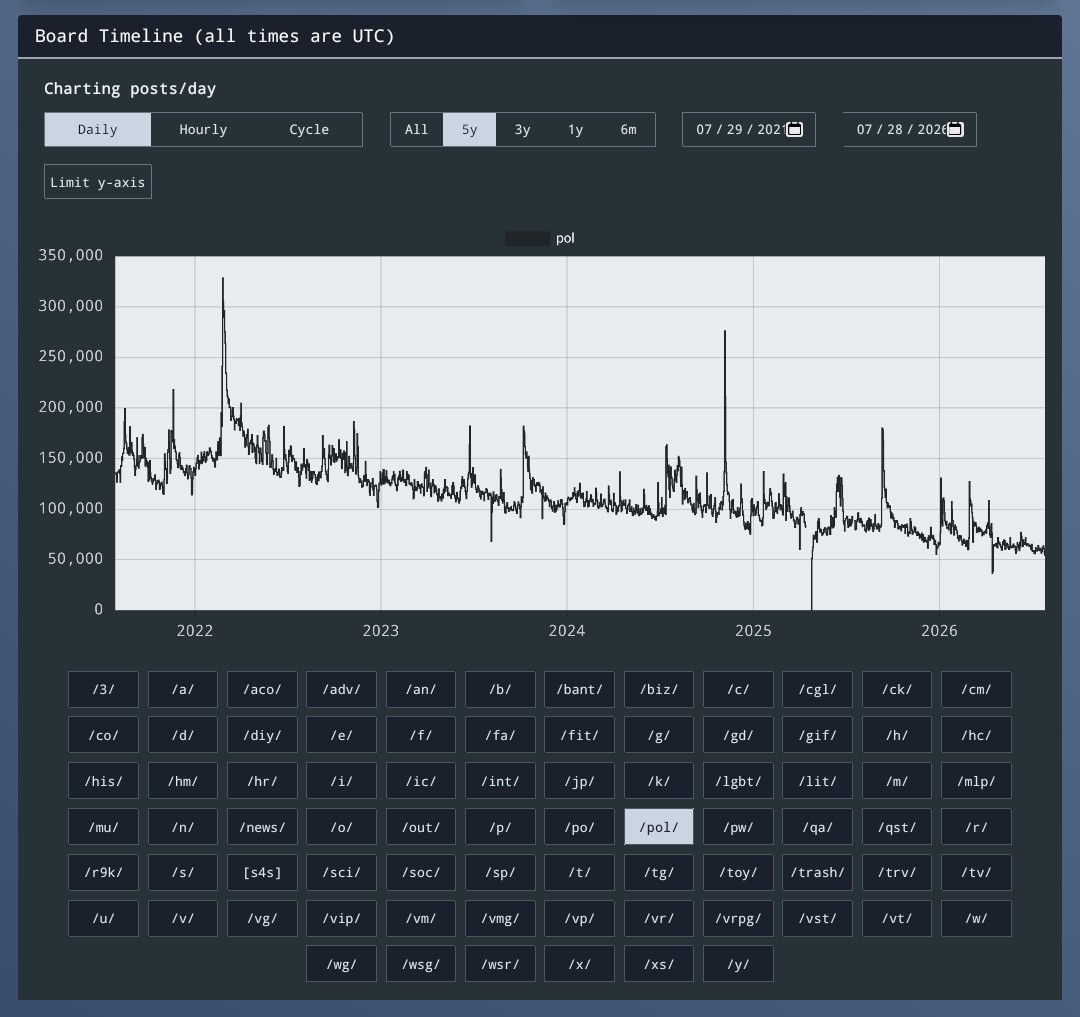
Task: Click the start date field 07/29/2021
Action: (749, 129)
